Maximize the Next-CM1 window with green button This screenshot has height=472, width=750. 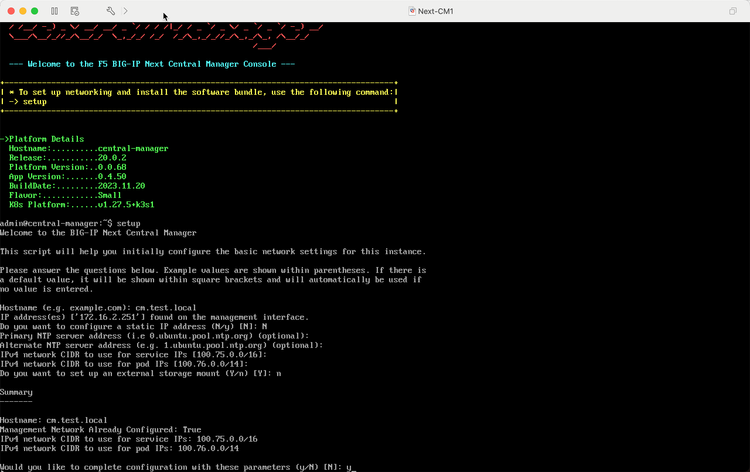[x=34, y=11]
